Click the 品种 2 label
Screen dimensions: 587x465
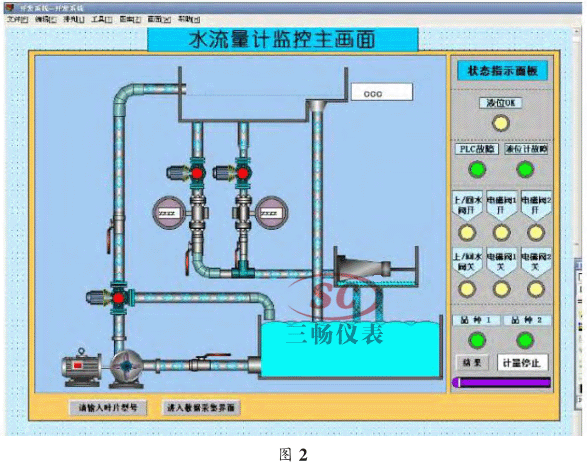coord(527,320)
